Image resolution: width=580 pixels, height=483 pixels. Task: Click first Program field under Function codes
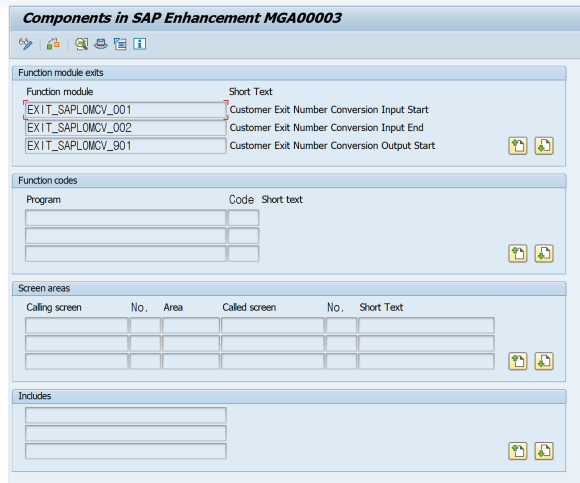(x=126, y=217)
